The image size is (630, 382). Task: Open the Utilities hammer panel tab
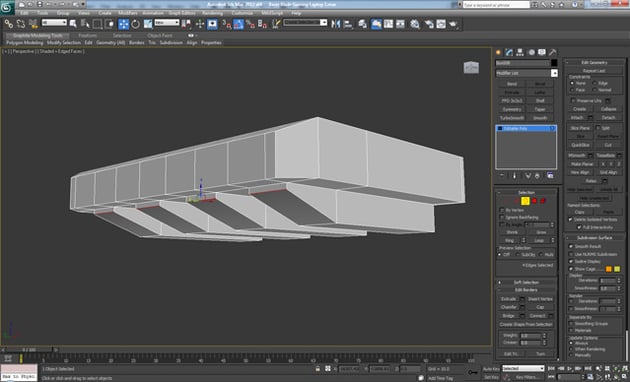point(553,52)
